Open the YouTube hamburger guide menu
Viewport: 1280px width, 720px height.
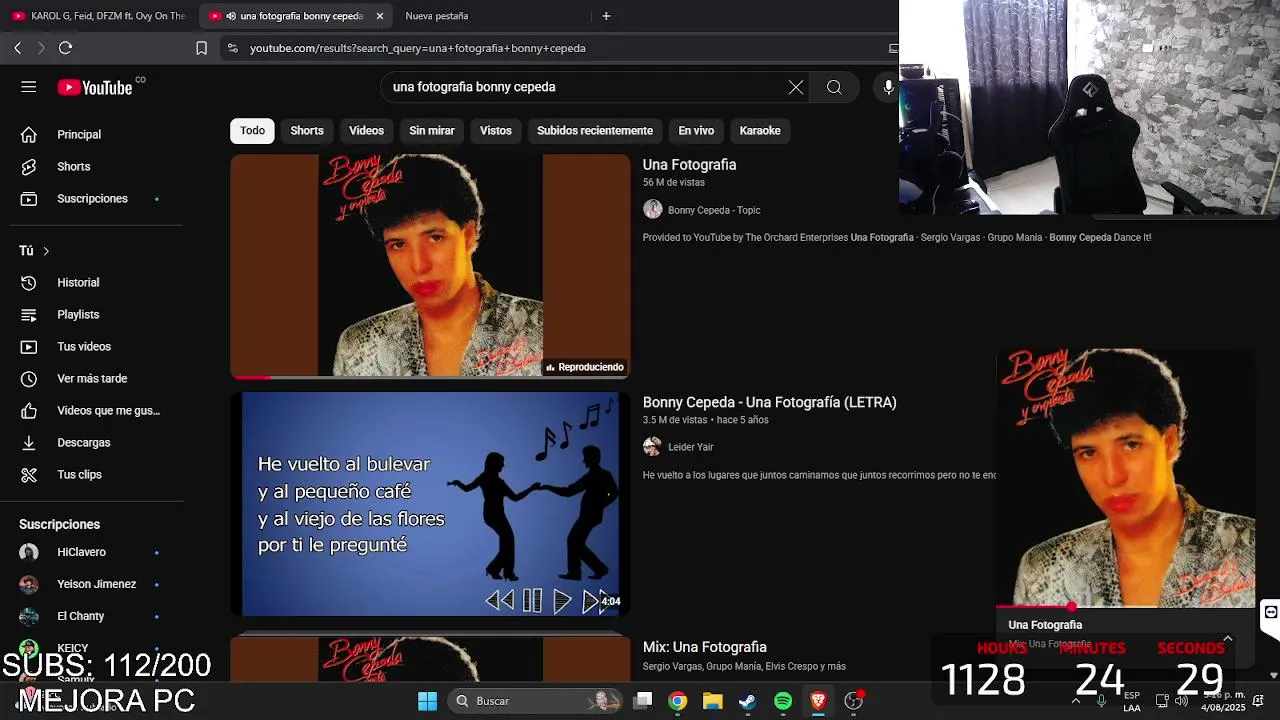point(28,87)
